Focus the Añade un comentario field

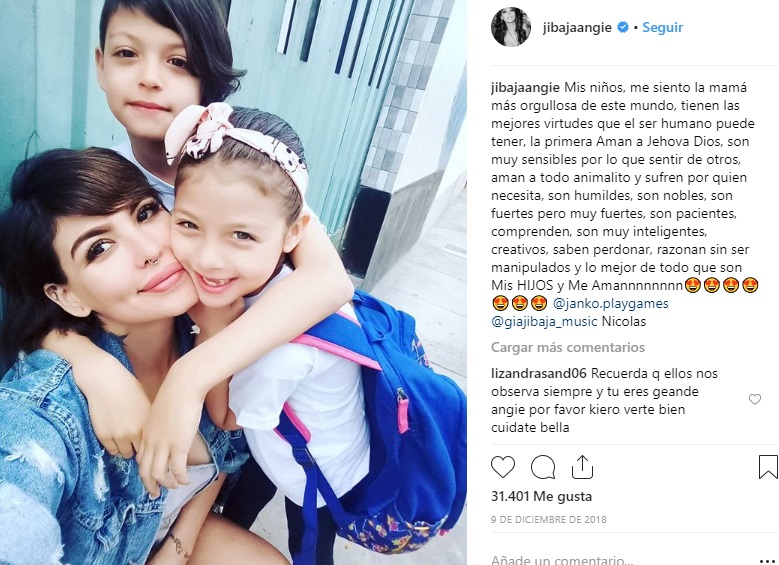click(621, 560)
